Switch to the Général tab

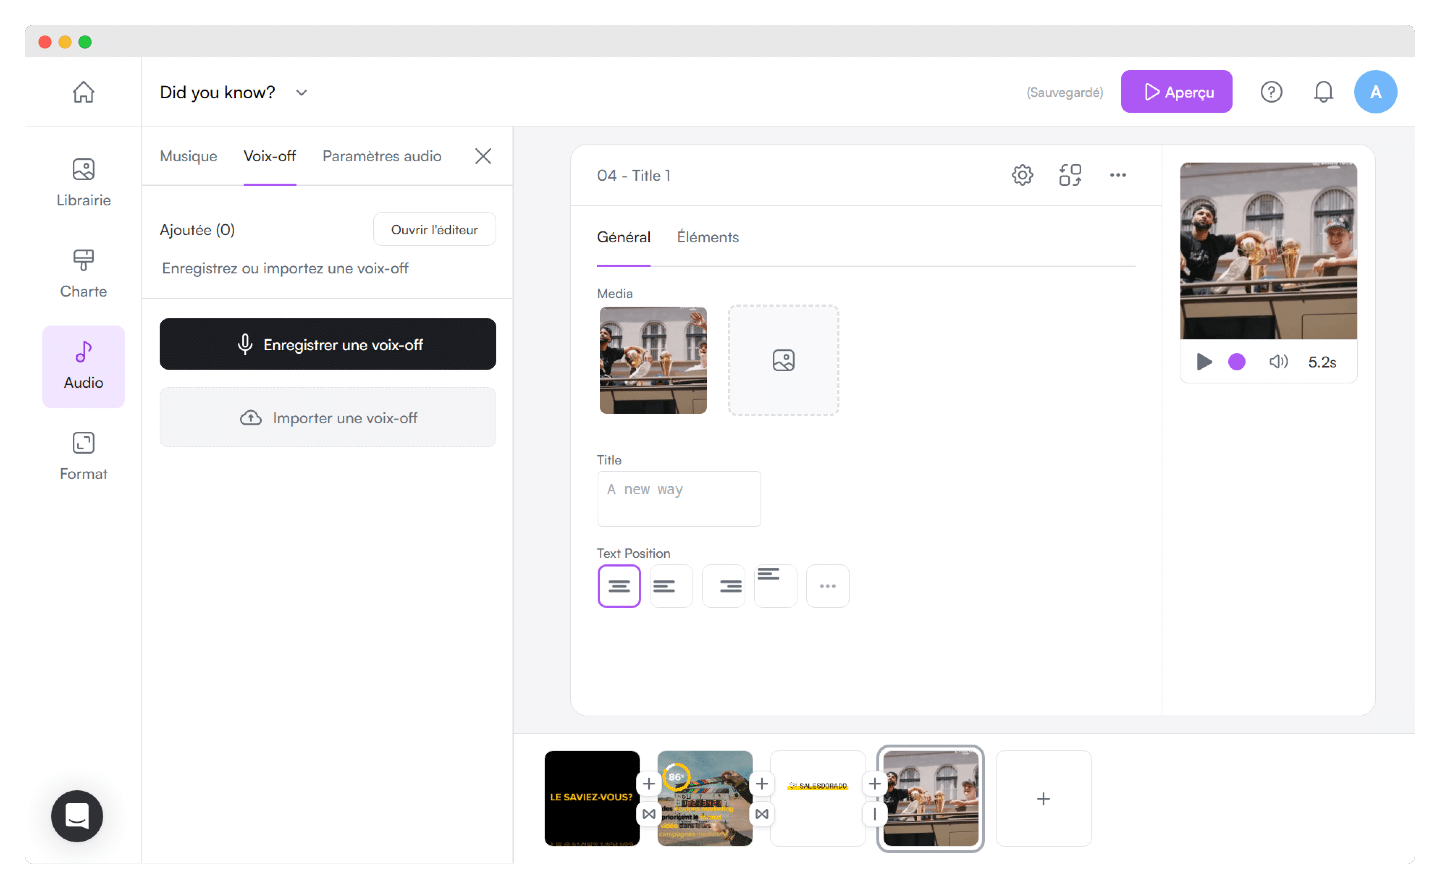pos(624,237)
